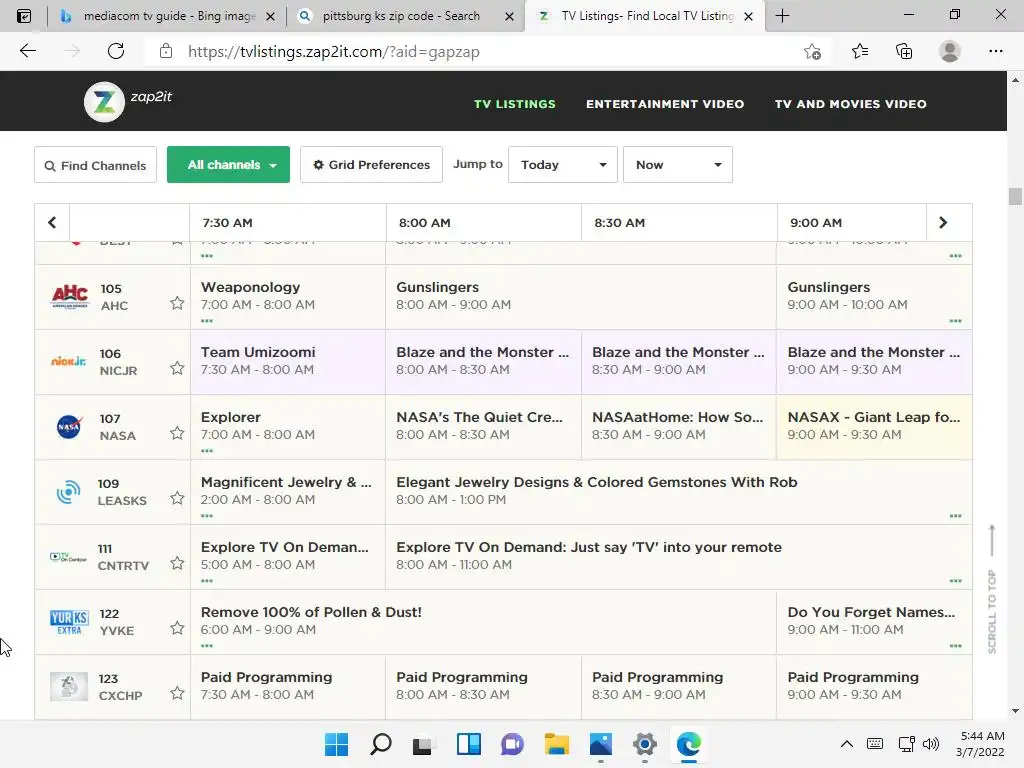The height and width of the screenshot is (768, 1024).
Task: Open browser Settings and more menu
Action: [995, 51]
